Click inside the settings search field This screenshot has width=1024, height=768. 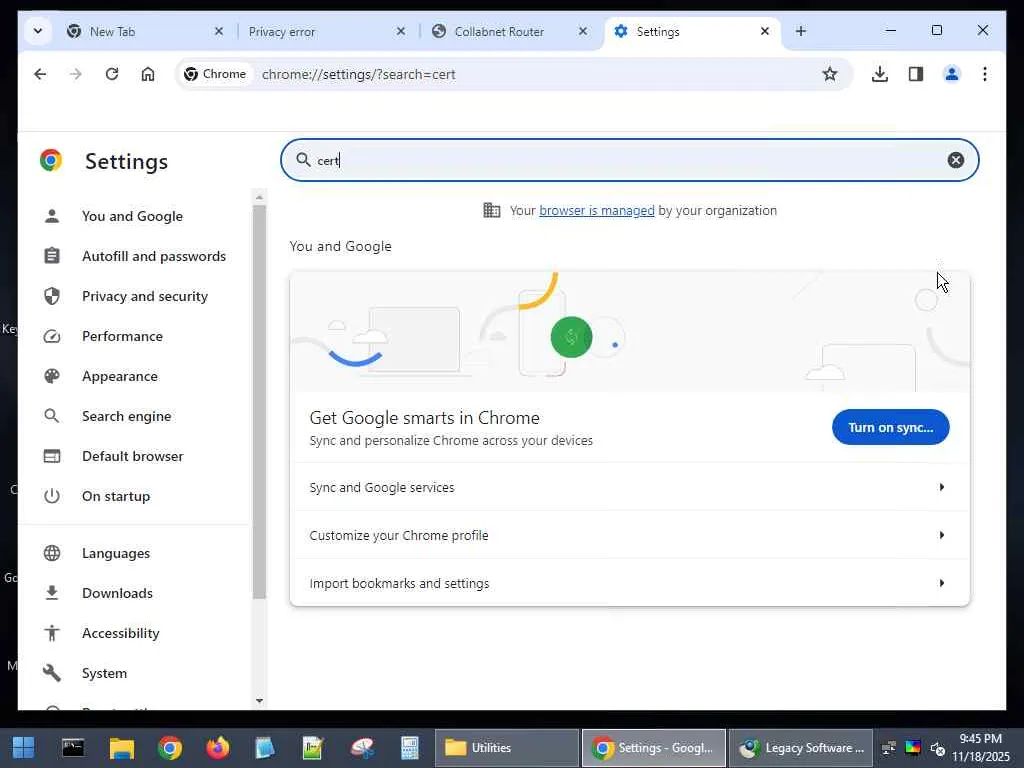click(x=629, y=160)
